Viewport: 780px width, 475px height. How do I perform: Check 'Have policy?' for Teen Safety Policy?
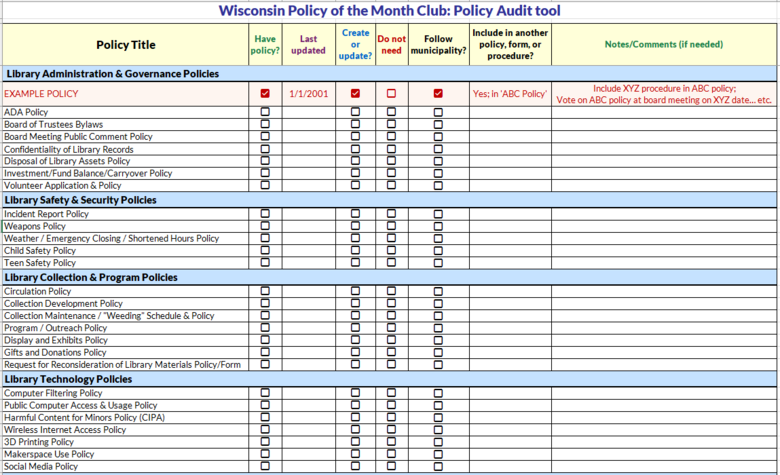(265, 263)
